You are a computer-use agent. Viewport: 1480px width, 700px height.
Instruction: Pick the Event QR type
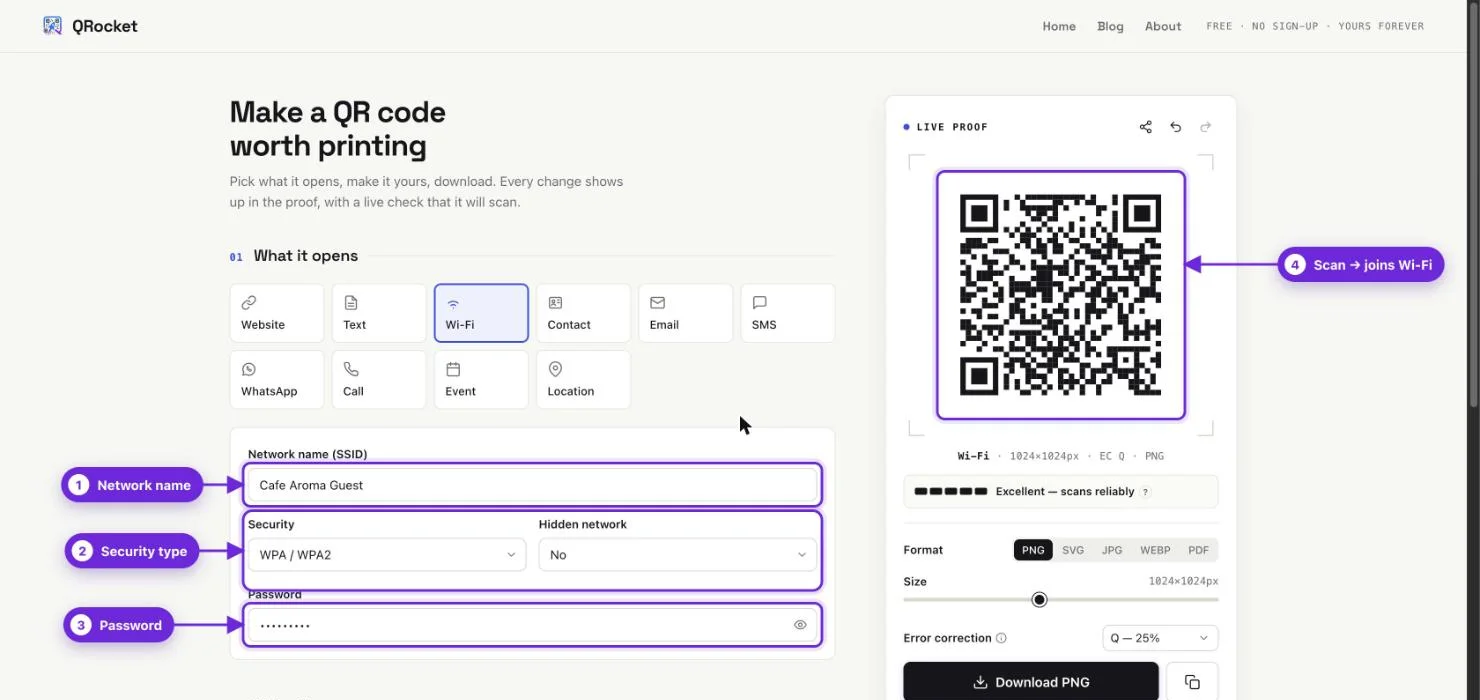point(481,379)
